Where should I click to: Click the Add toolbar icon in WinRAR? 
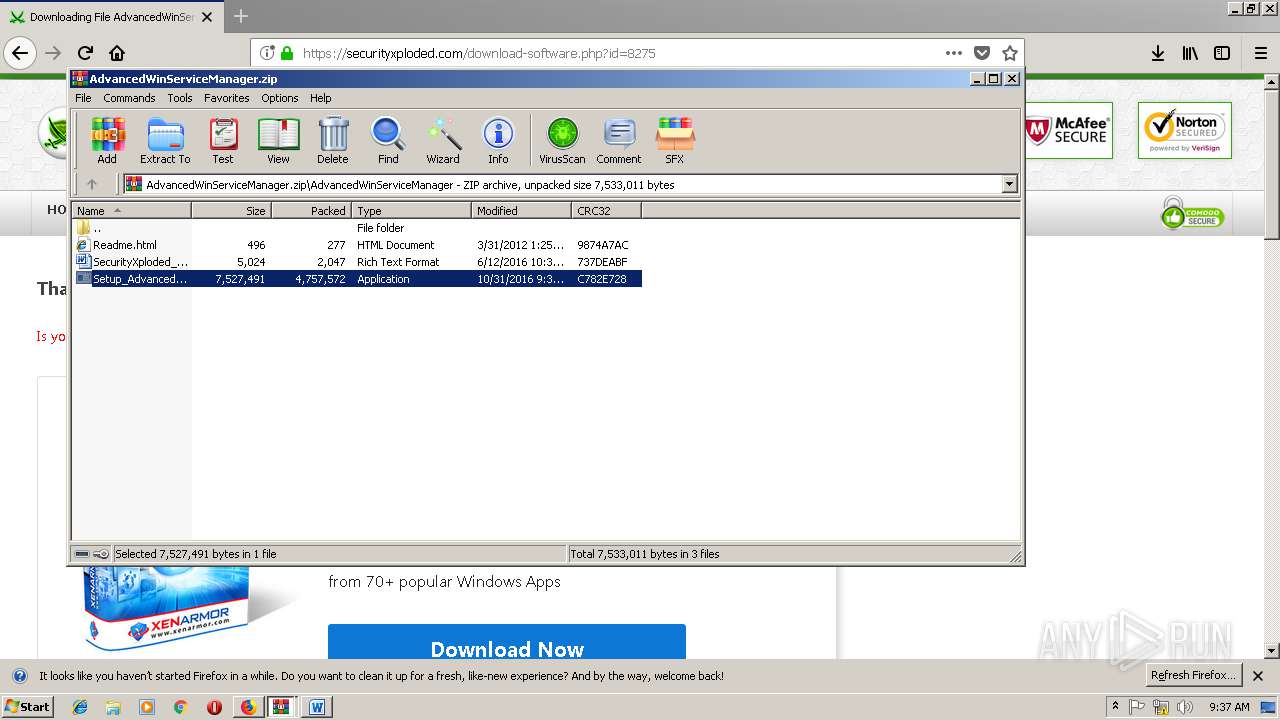click(x=107, y=140)
